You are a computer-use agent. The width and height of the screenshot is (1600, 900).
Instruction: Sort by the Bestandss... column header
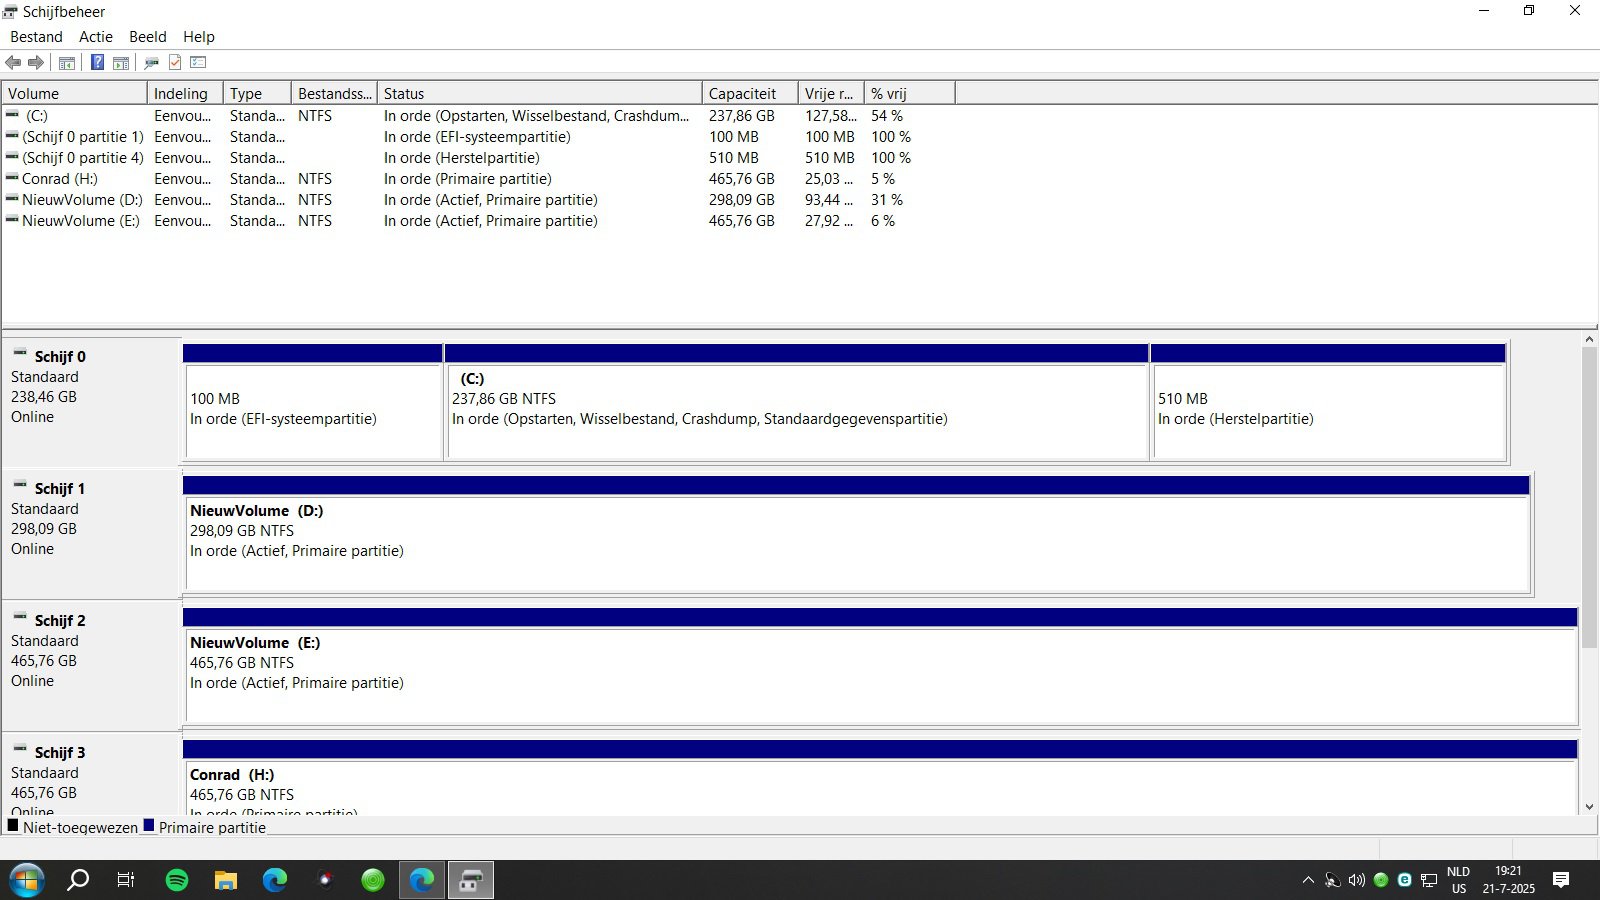click(x=334, y=93)
